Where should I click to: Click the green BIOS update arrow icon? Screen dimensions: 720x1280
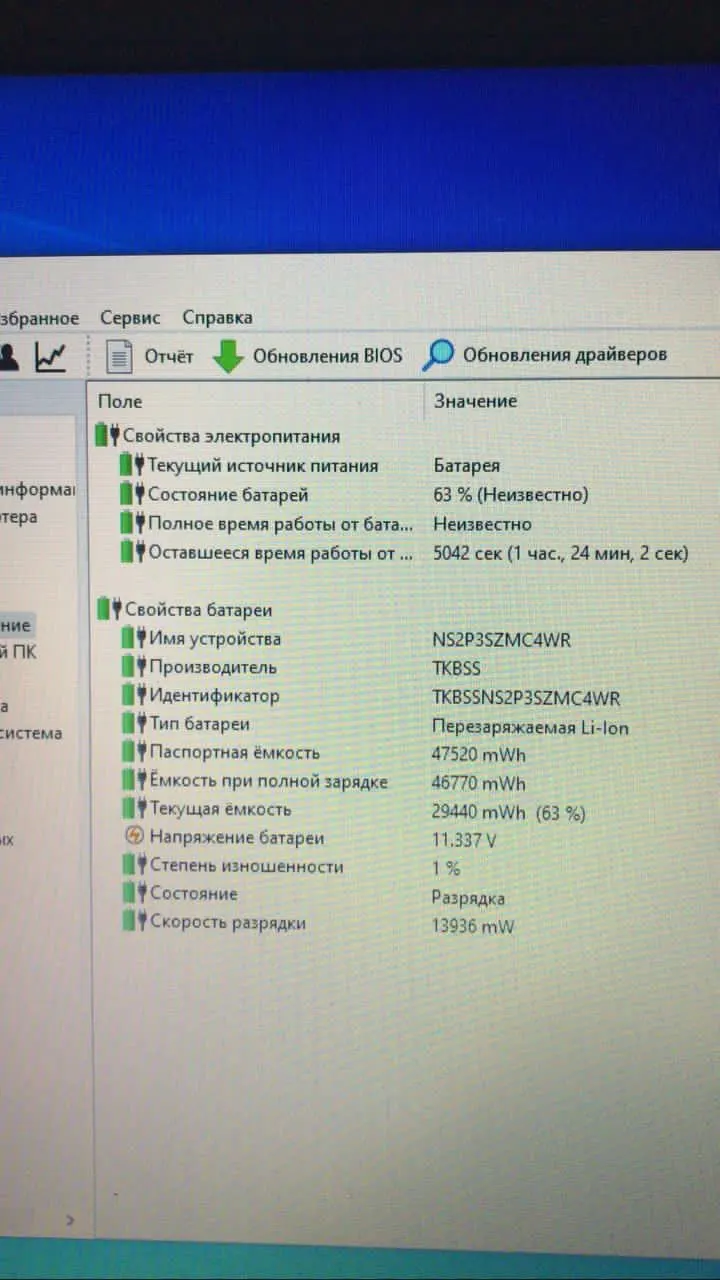pyautogui.click(x=228, y=356)
